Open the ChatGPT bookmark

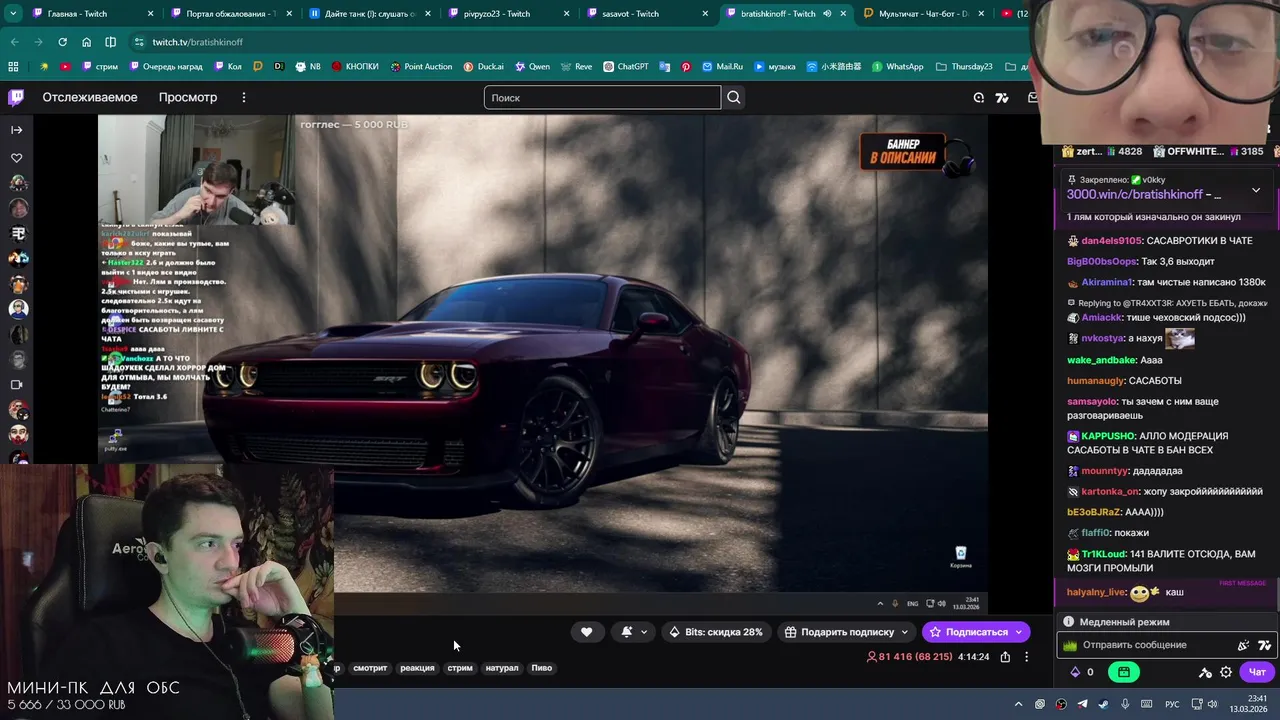(x=625, y=67)
